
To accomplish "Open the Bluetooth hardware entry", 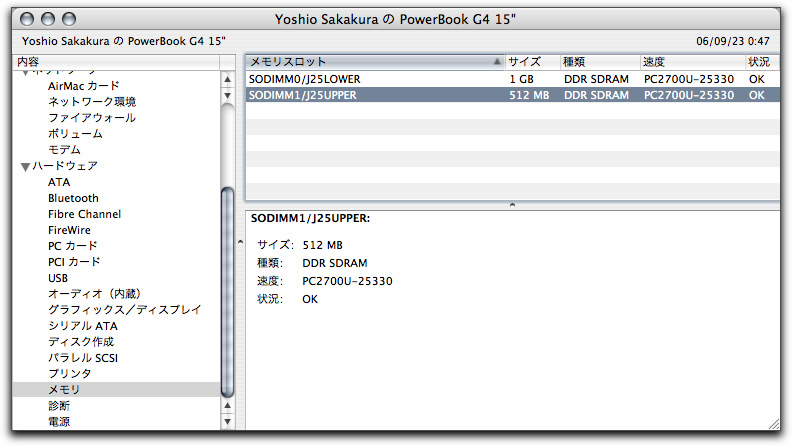I will pyautogui.click(x=73, y=198).
